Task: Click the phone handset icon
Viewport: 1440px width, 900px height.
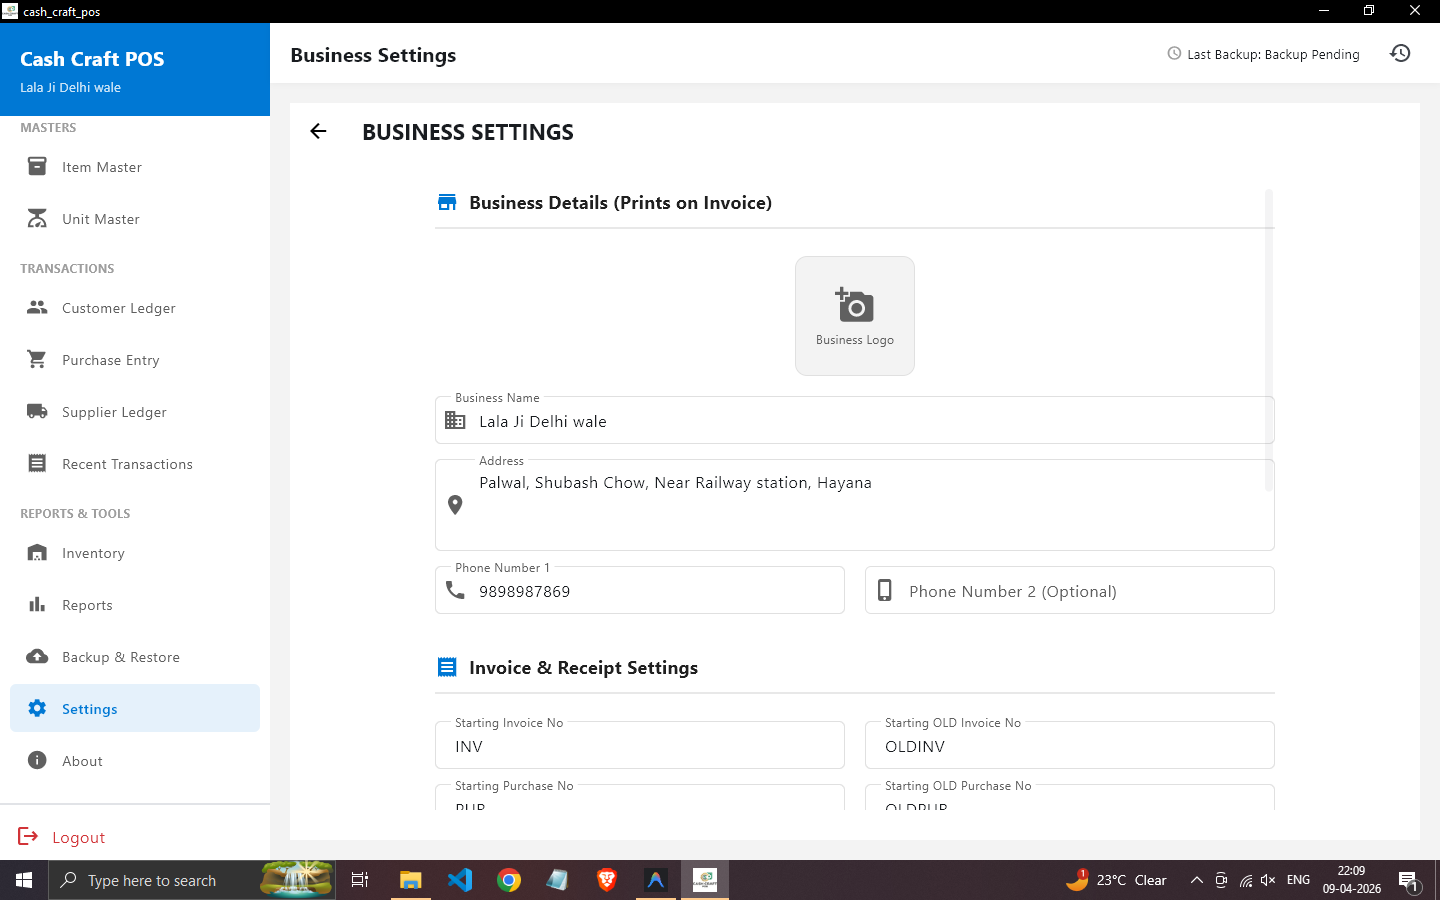Action: [x=455, y=590]
